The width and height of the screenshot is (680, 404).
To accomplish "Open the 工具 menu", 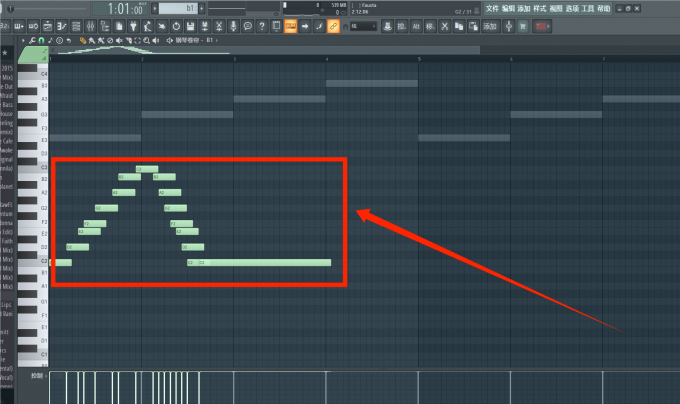I will tap(587, 8).
